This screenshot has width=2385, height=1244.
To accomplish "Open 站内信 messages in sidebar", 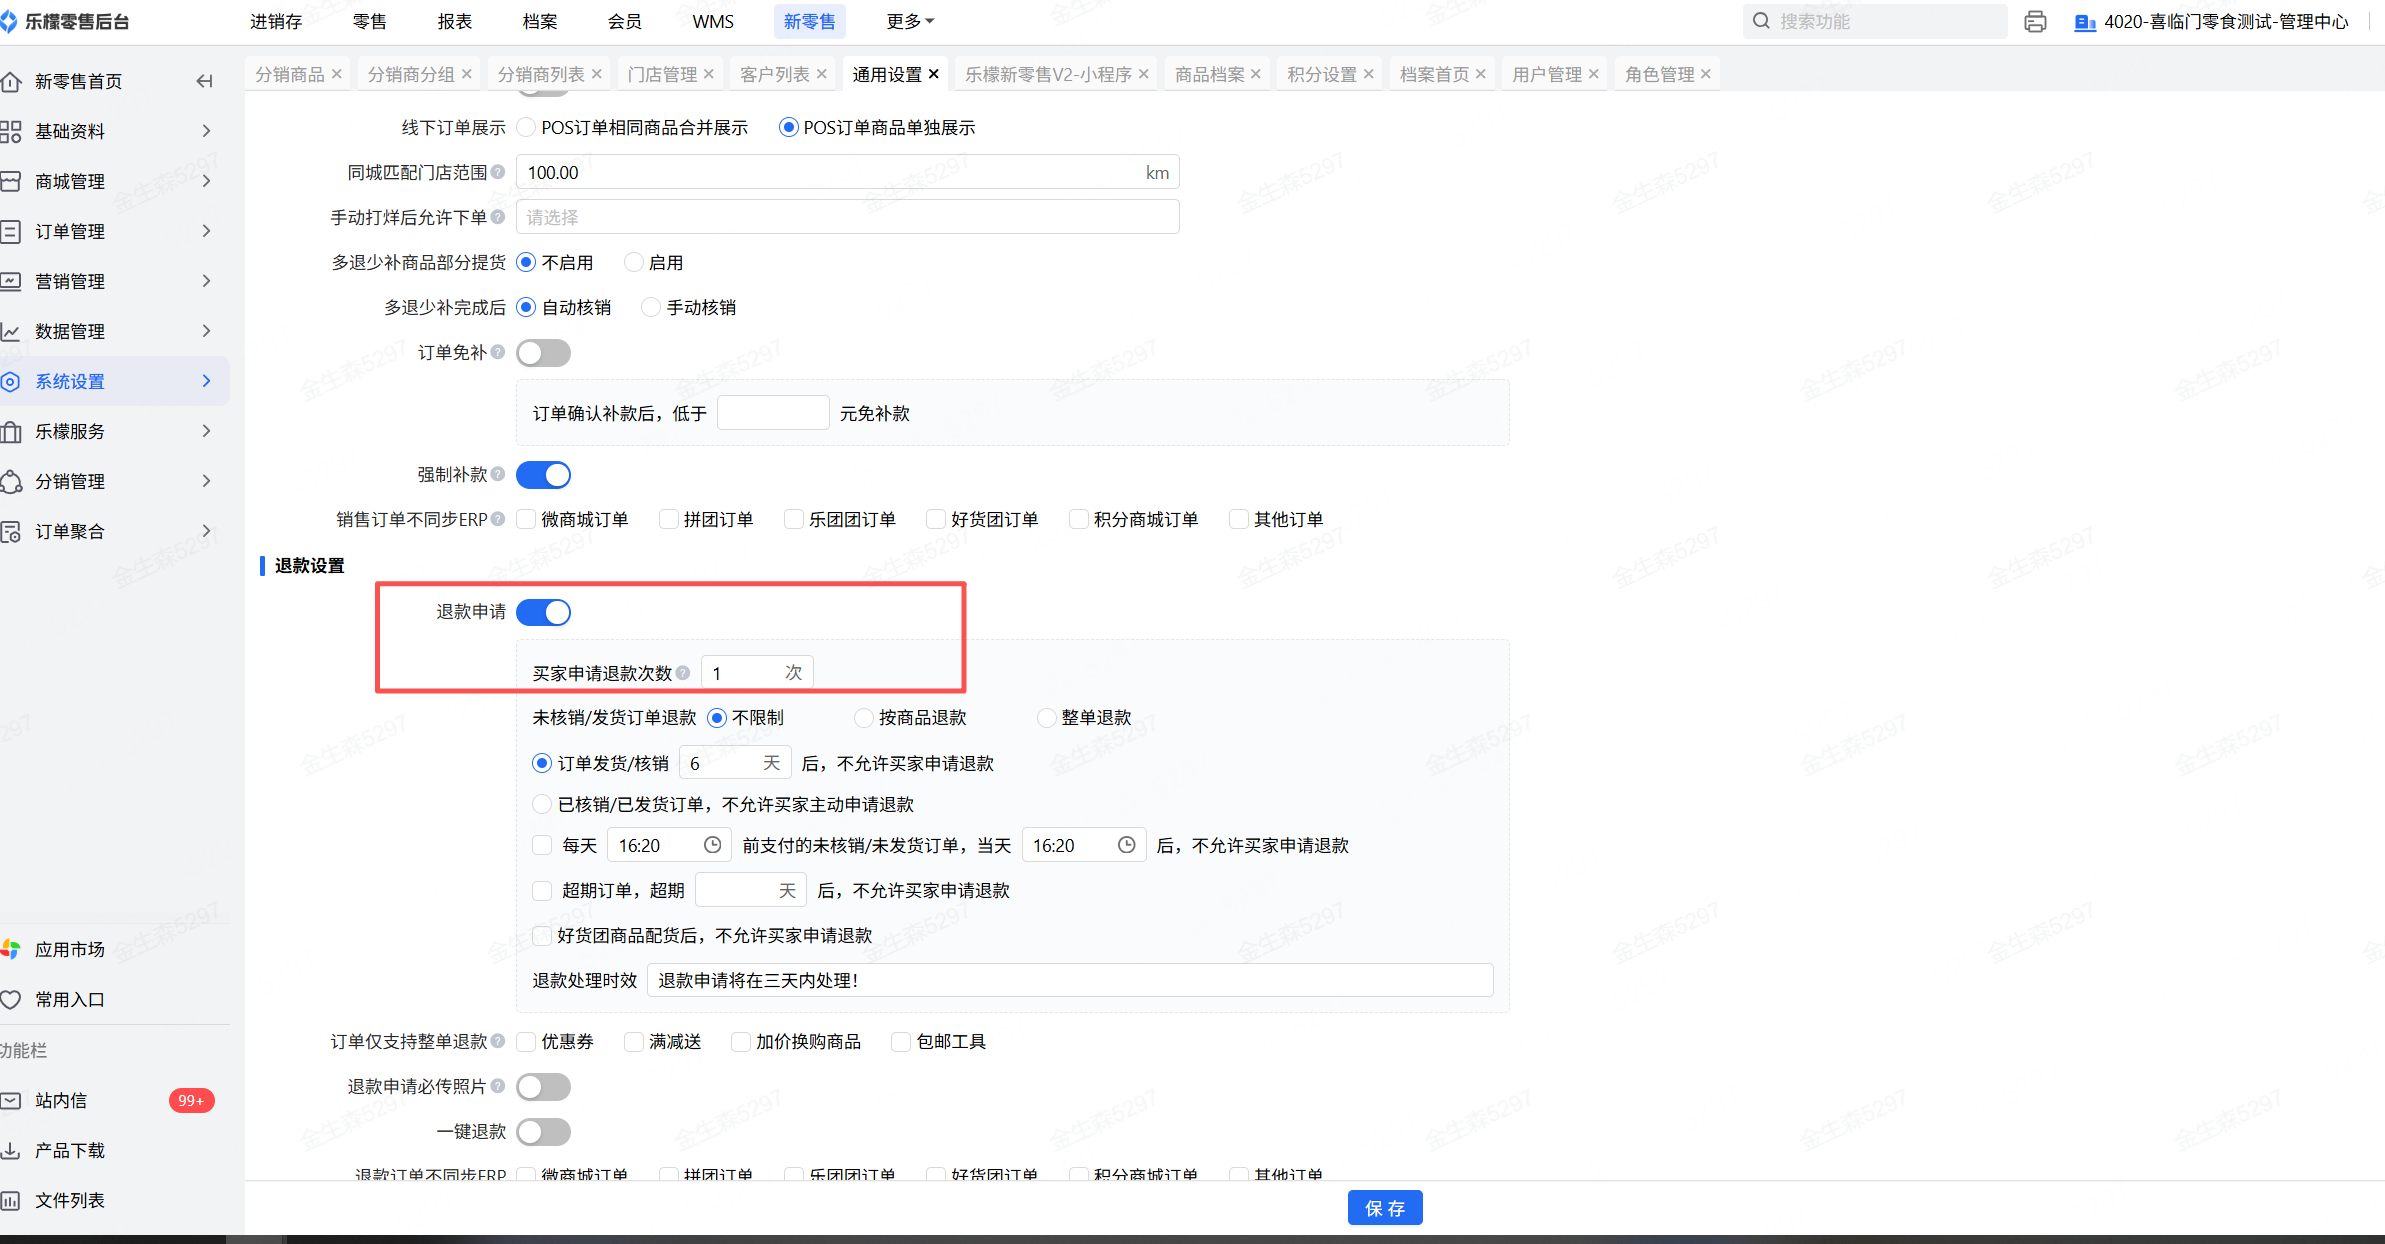I will click(61, 1100).
